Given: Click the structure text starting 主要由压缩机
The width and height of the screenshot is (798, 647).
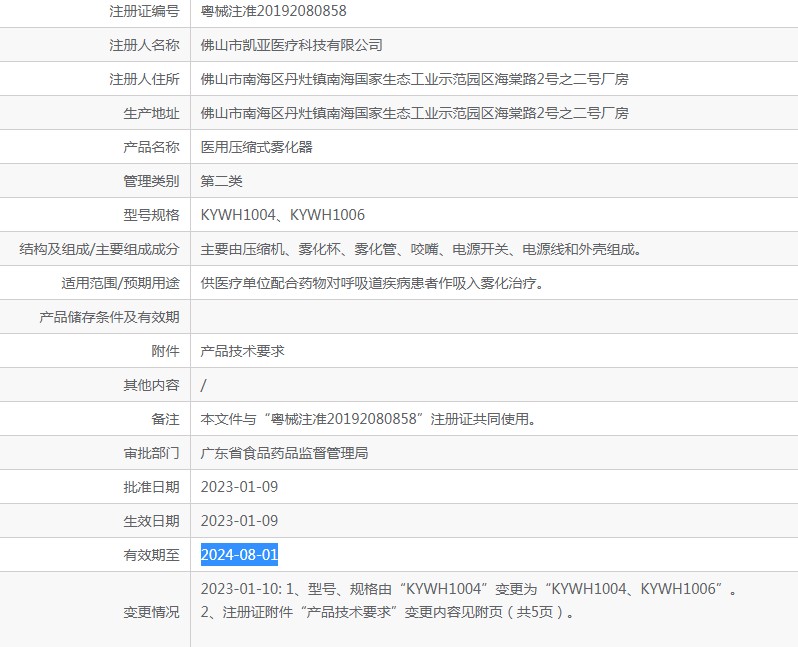Looking at the screenshot, I should 421,249.
